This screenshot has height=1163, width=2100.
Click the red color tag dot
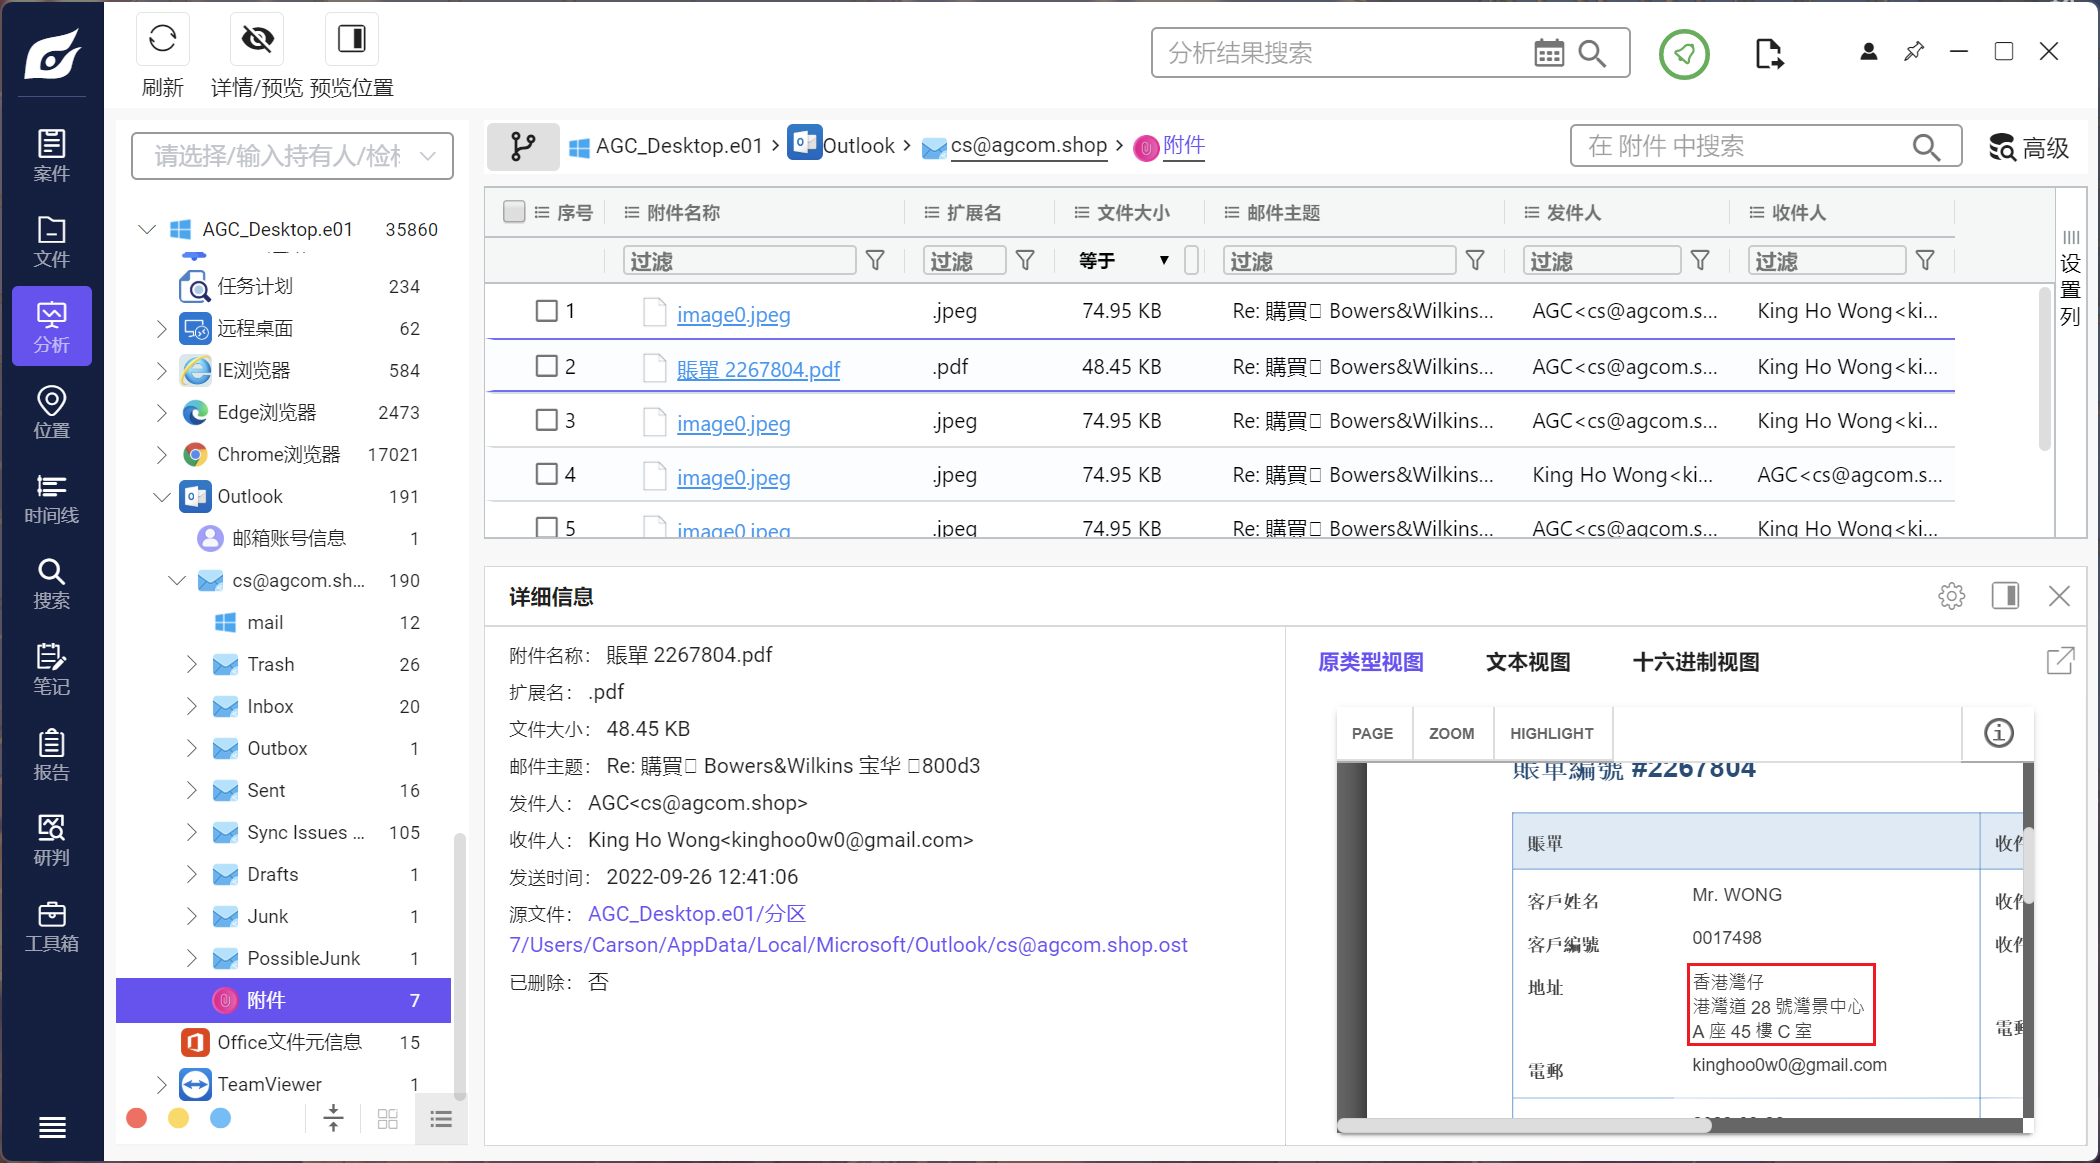pyautogui.click(x=137, y=1118)
